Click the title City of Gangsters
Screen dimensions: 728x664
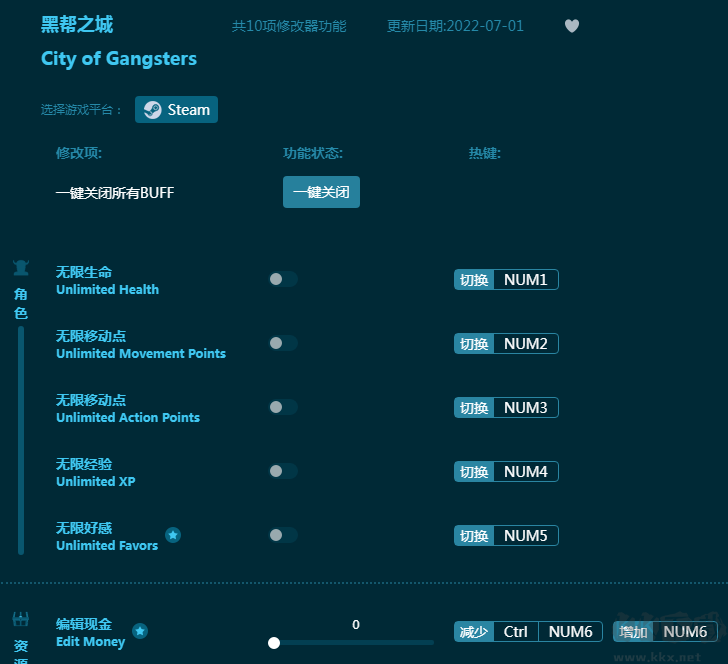tap(119, 59)
